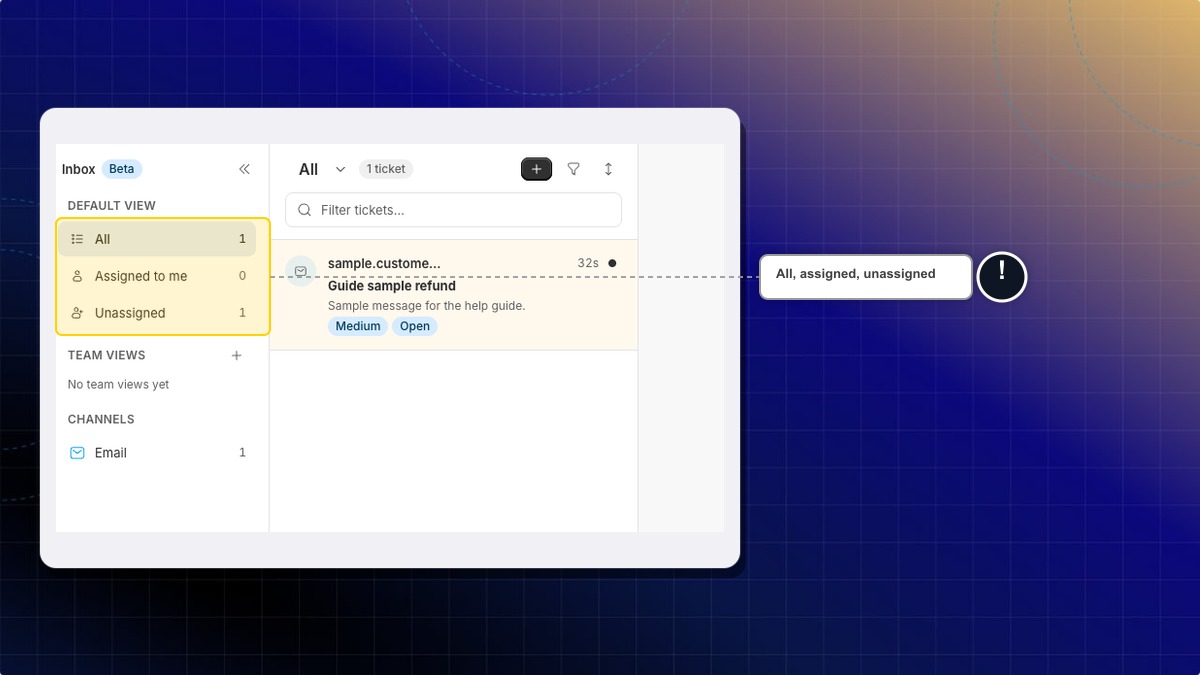
Task: Click the new ticket plus button
Action: tap(536, 169)
